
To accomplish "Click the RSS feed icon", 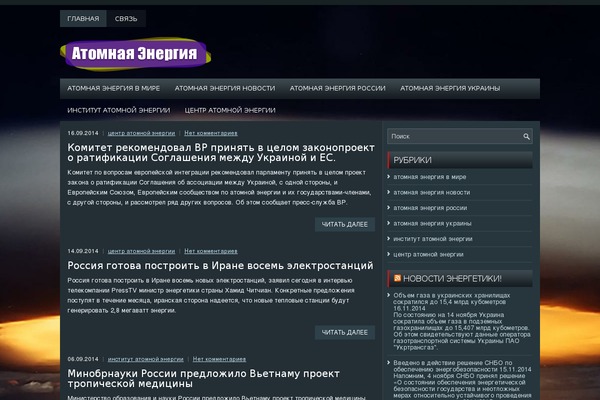I will tap(397, 278).
